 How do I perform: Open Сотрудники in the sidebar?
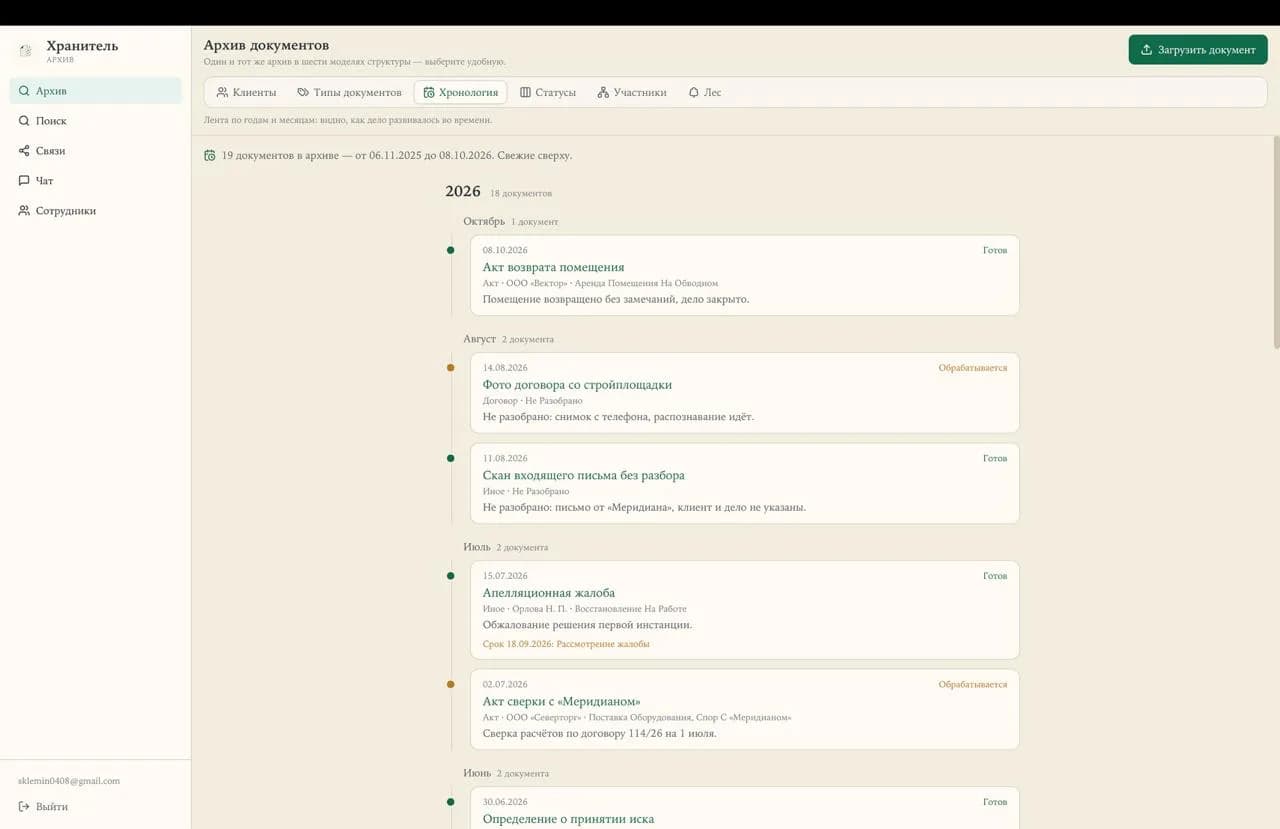tap(96, 211)
